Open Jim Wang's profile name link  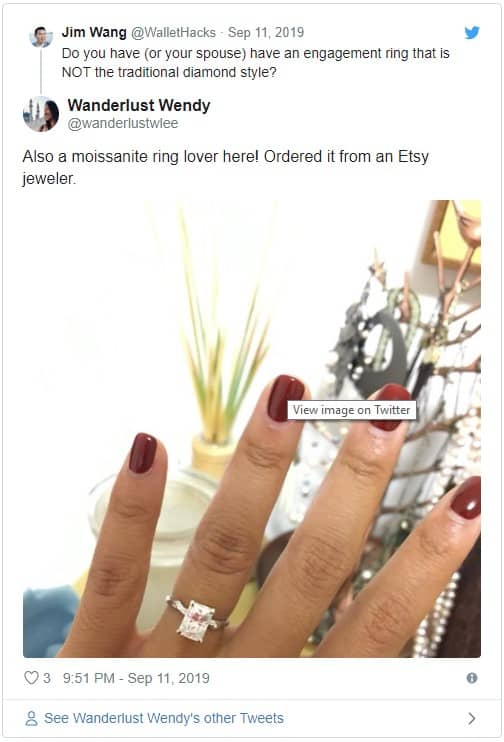pyautogui.click(x=94, y=32)
